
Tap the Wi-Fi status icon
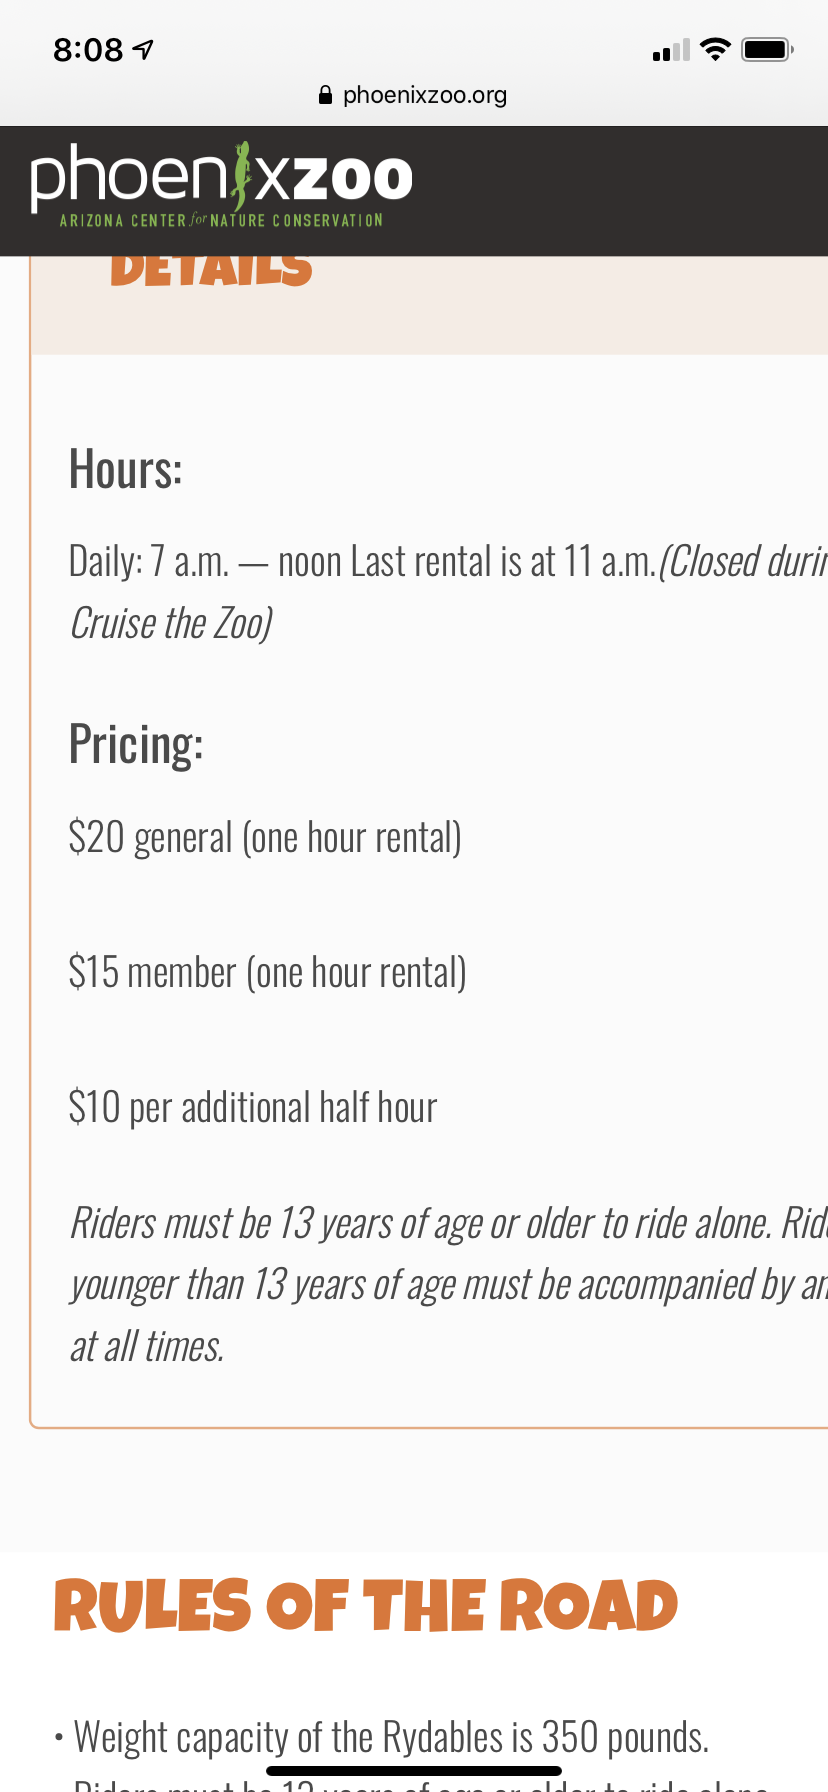[x=715, y=49]
